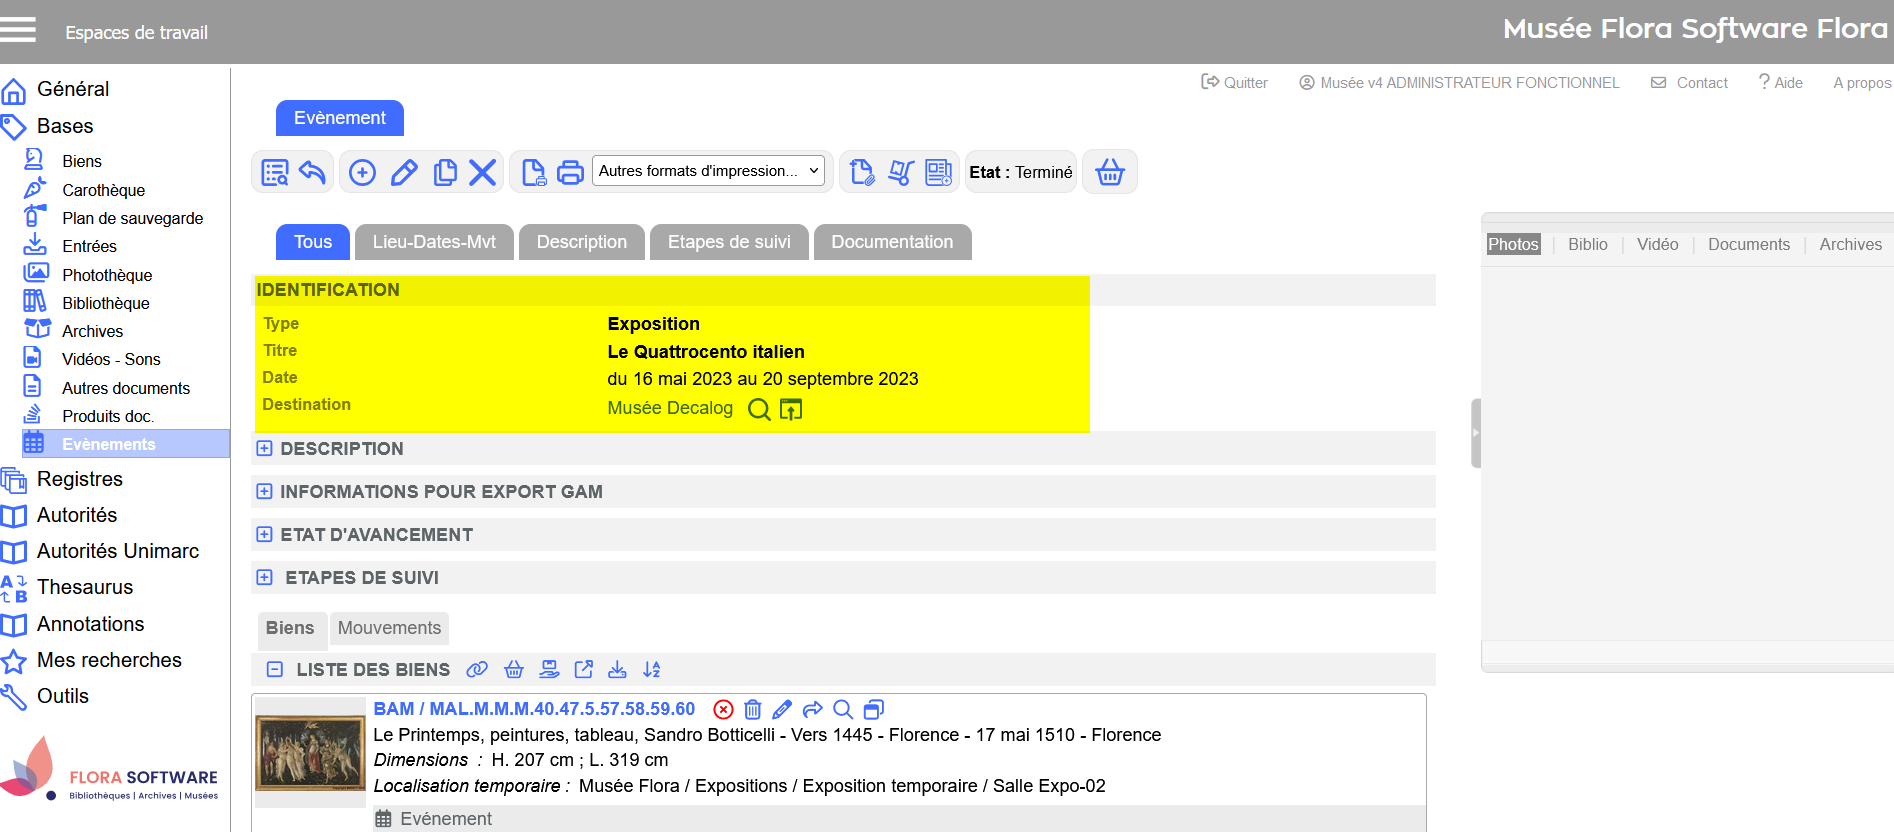Click the pencil edit icon in toolbar

pyautogui.click(x=404, y=172)
